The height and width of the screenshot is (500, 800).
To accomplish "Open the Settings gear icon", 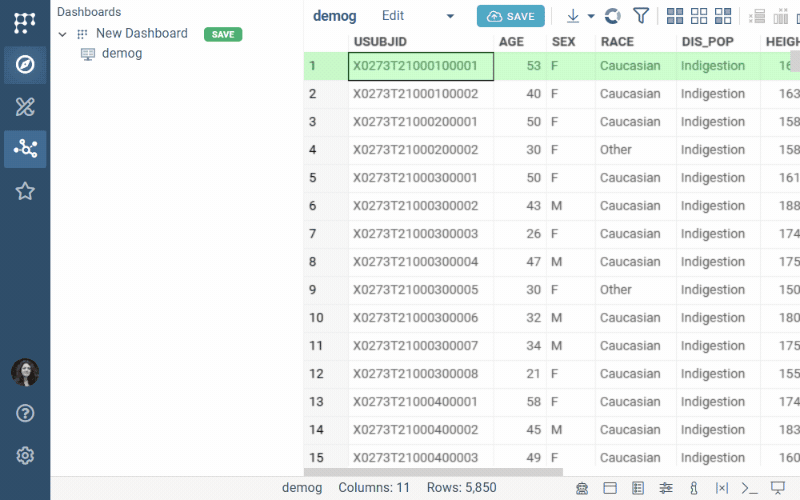I will tap(25, 455).
